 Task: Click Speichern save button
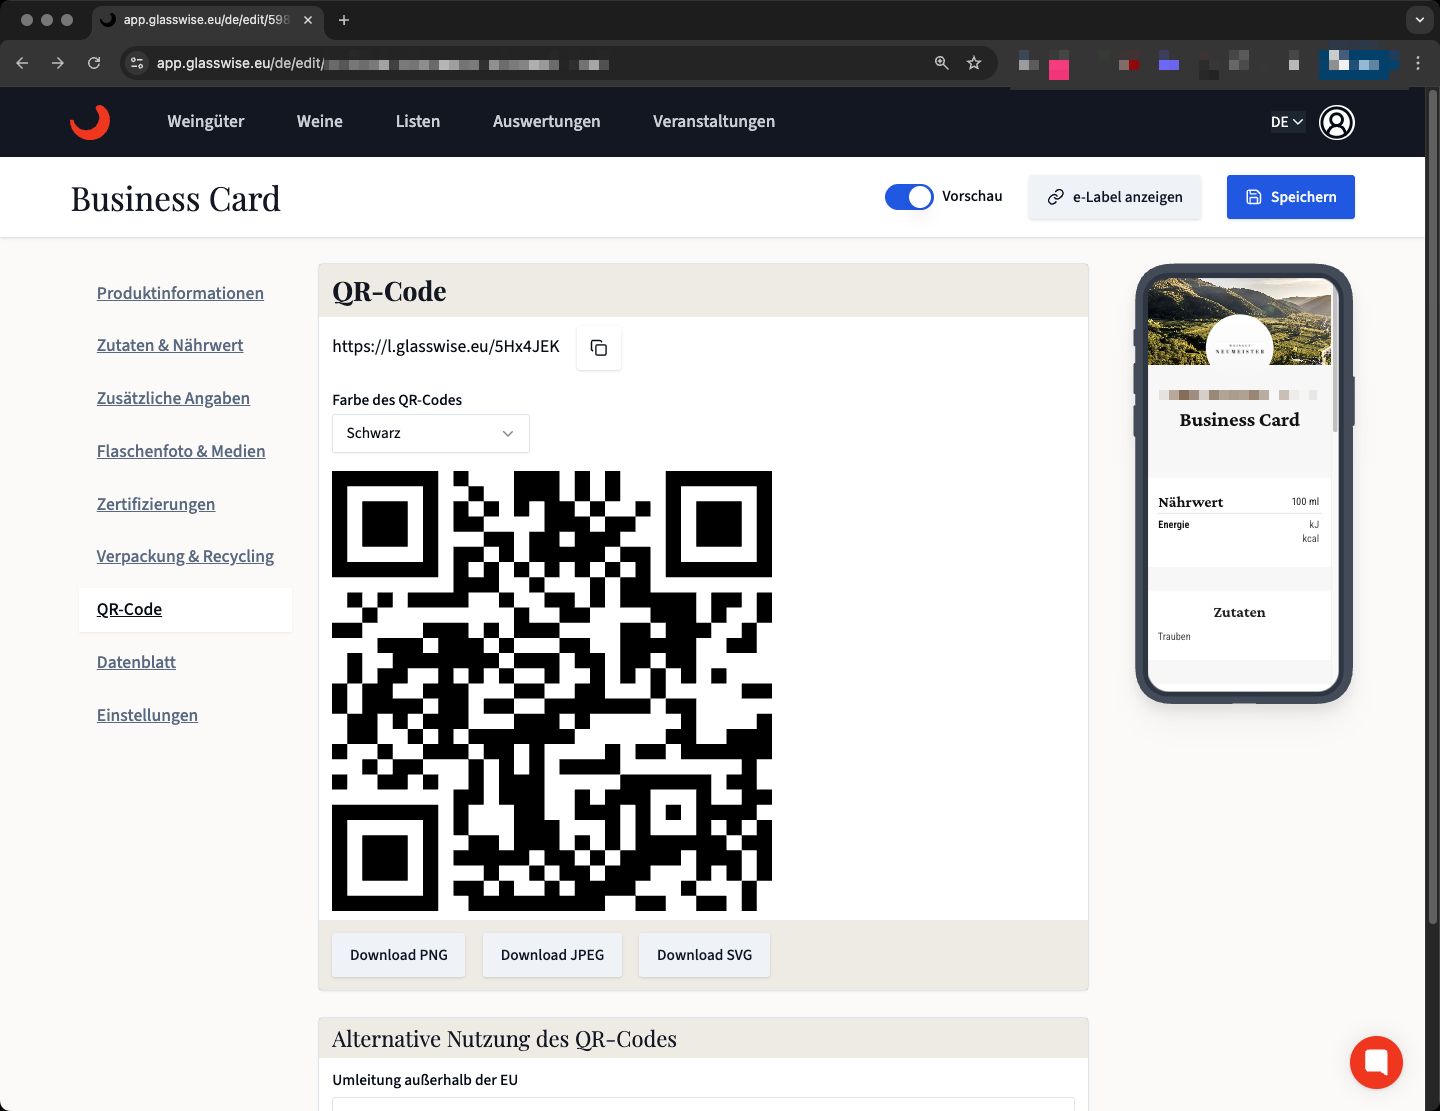pos(1291,197)
